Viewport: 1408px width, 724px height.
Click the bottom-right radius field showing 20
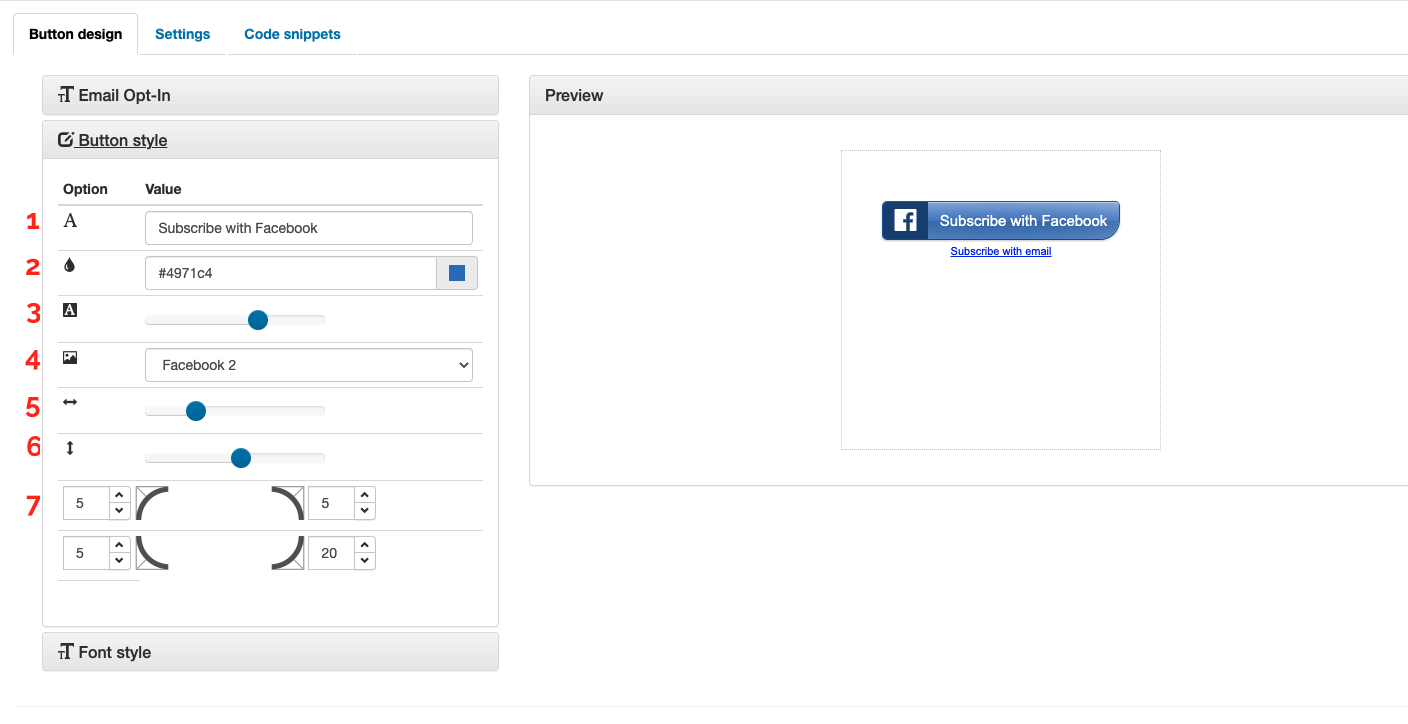click(331, 553)
